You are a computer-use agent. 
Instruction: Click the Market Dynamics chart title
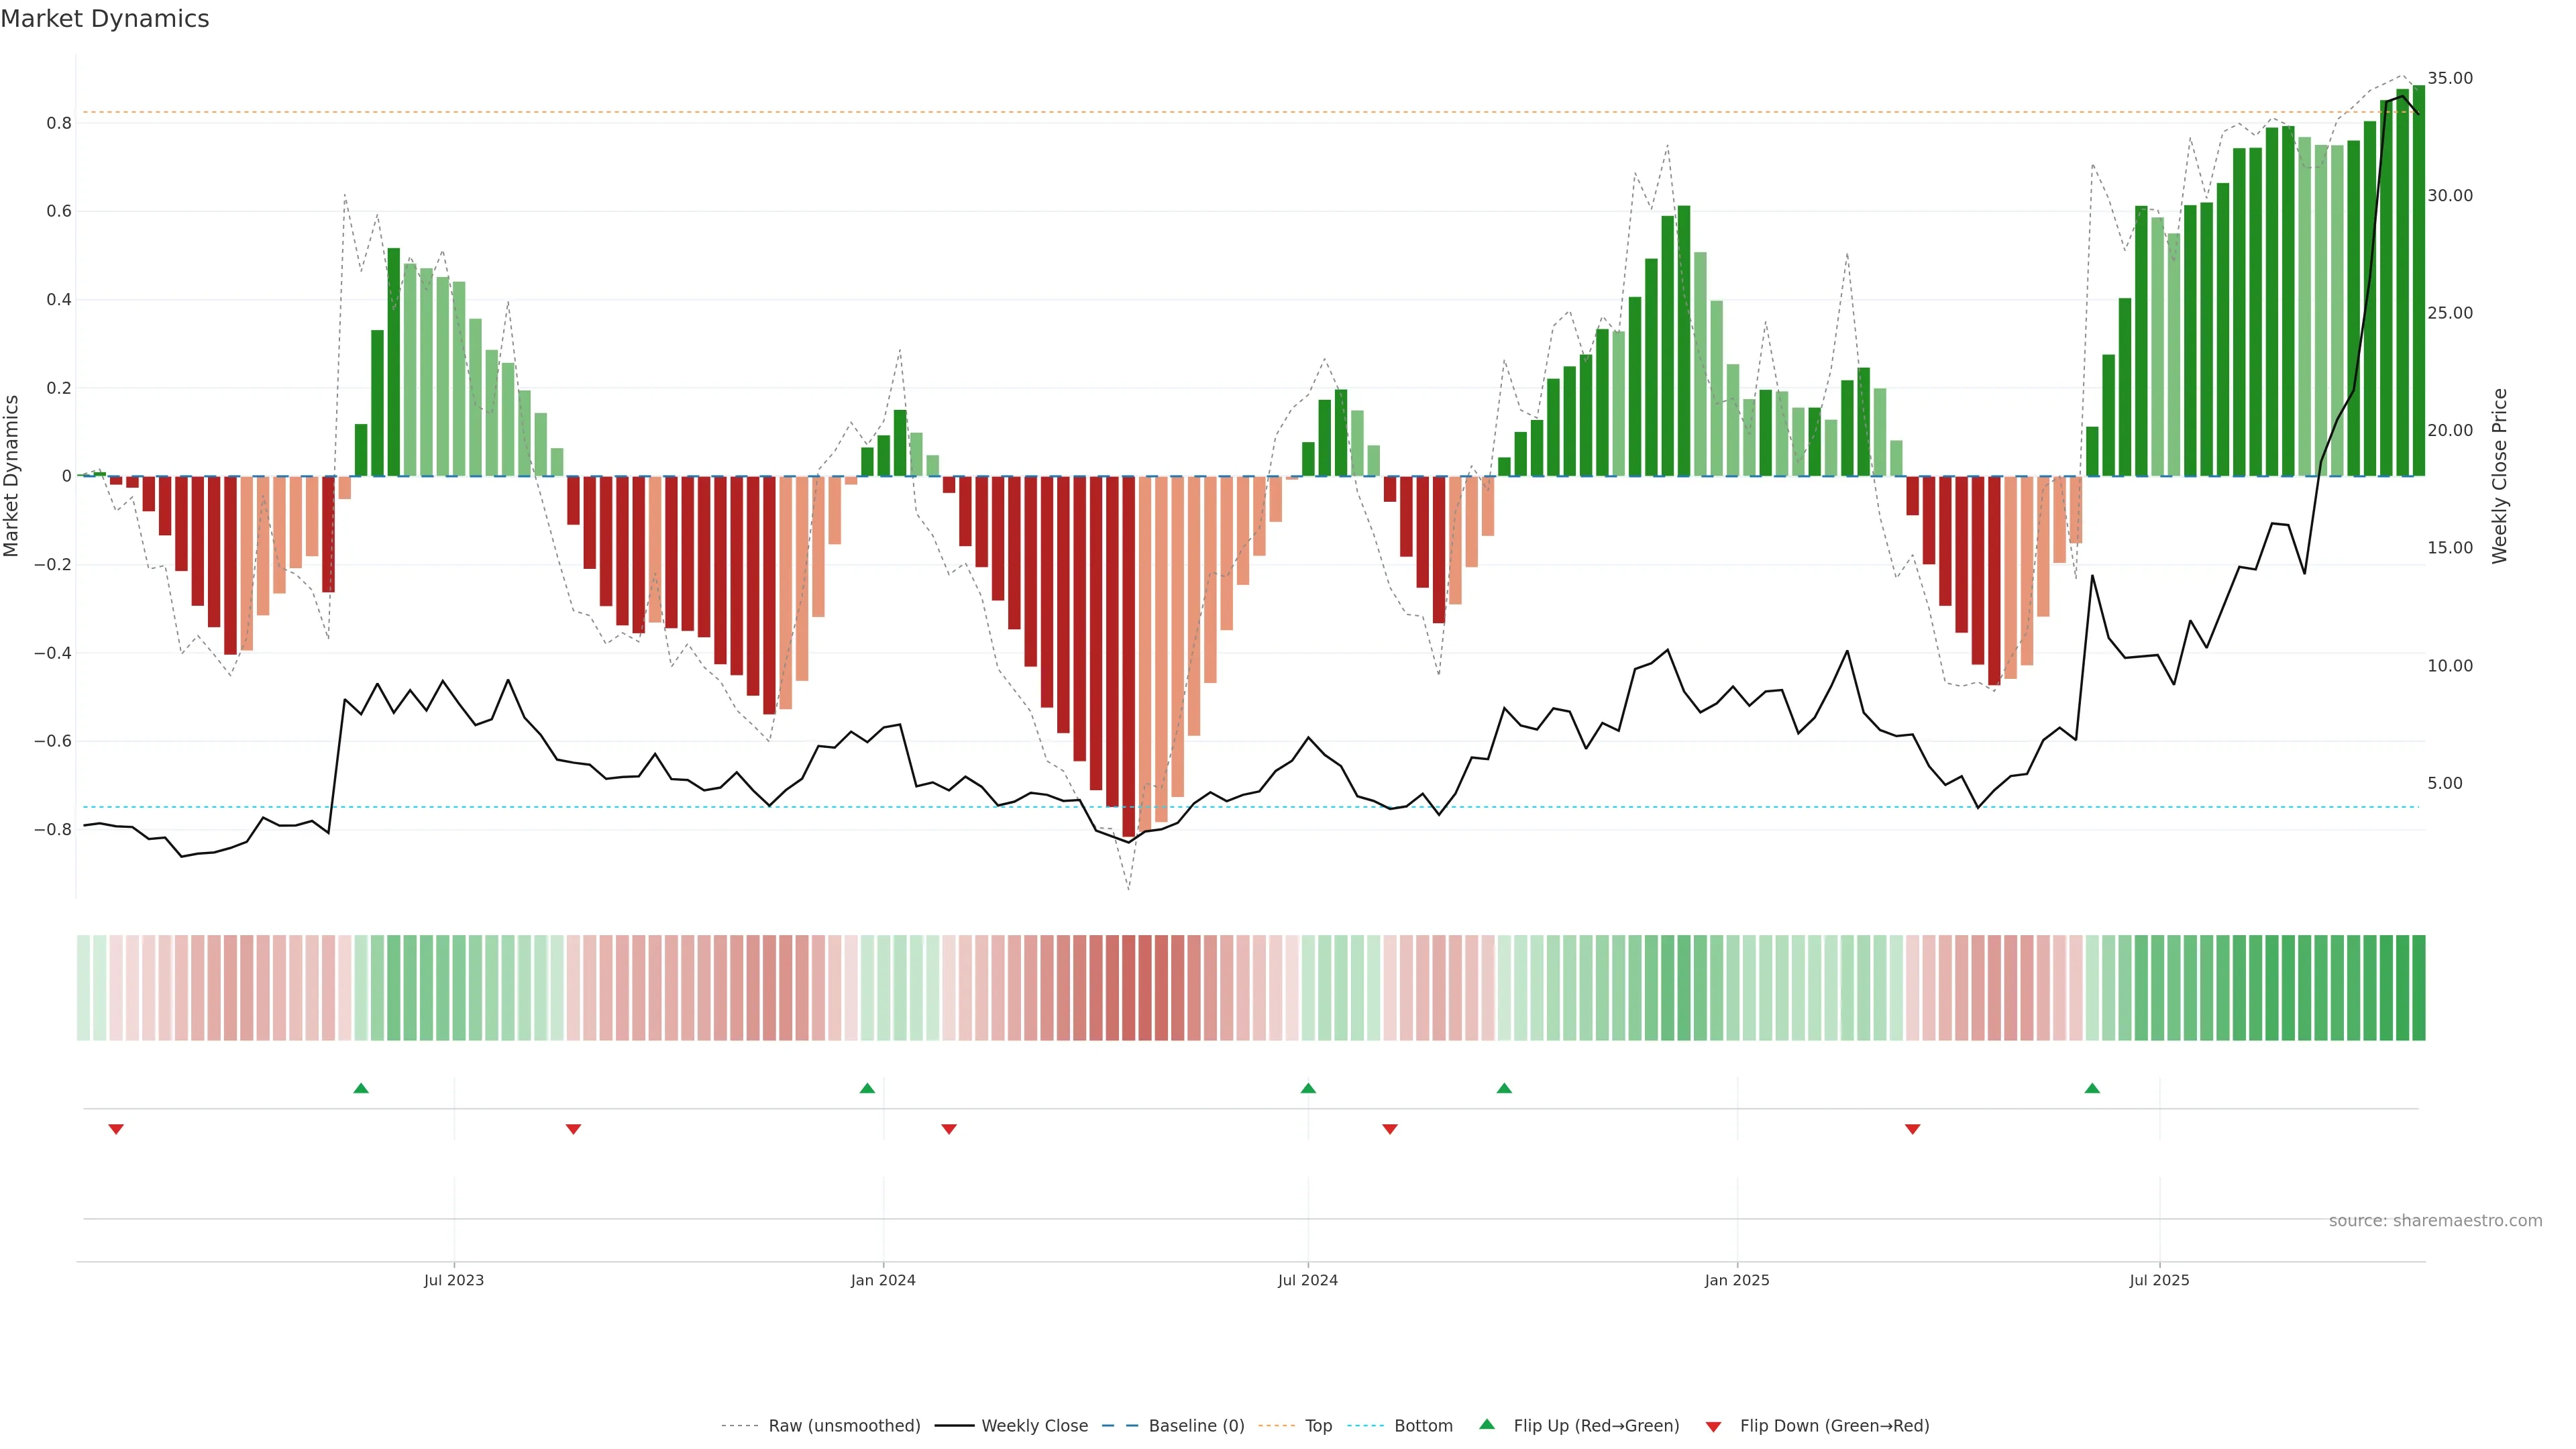[x=105, y=19]
